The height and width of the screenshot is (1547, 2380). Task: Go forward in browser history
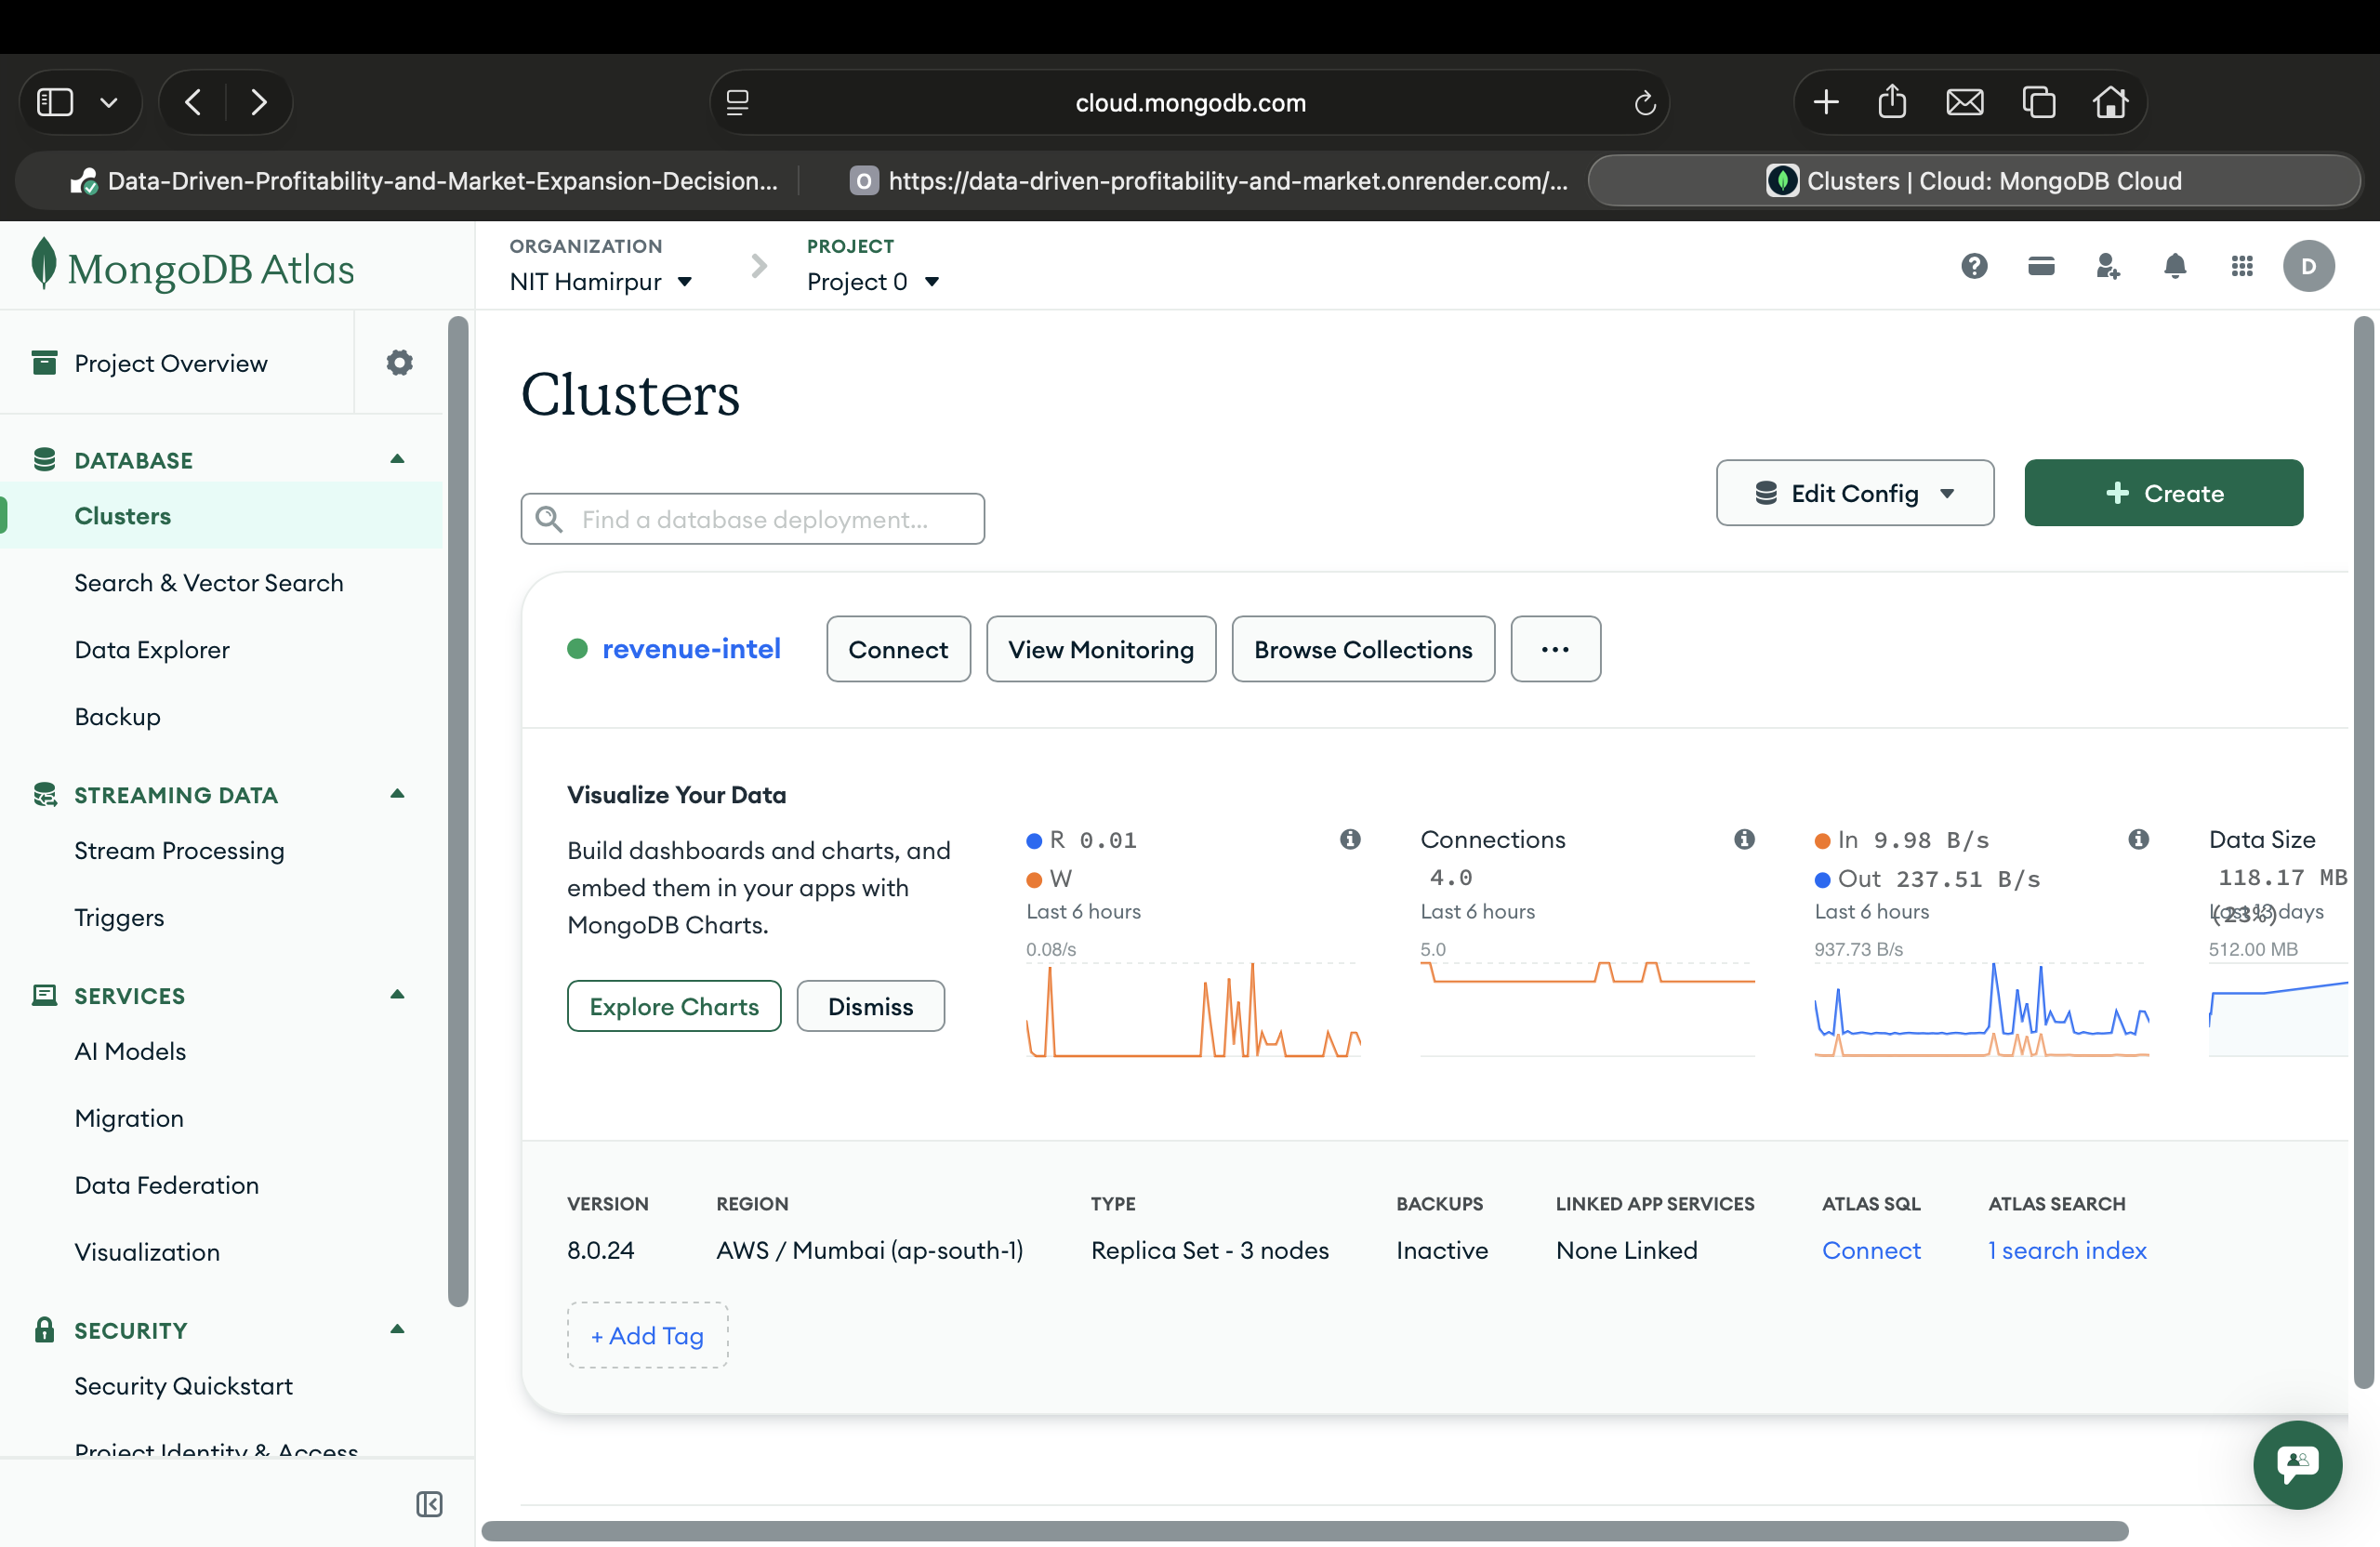click(x=259, y=102)
